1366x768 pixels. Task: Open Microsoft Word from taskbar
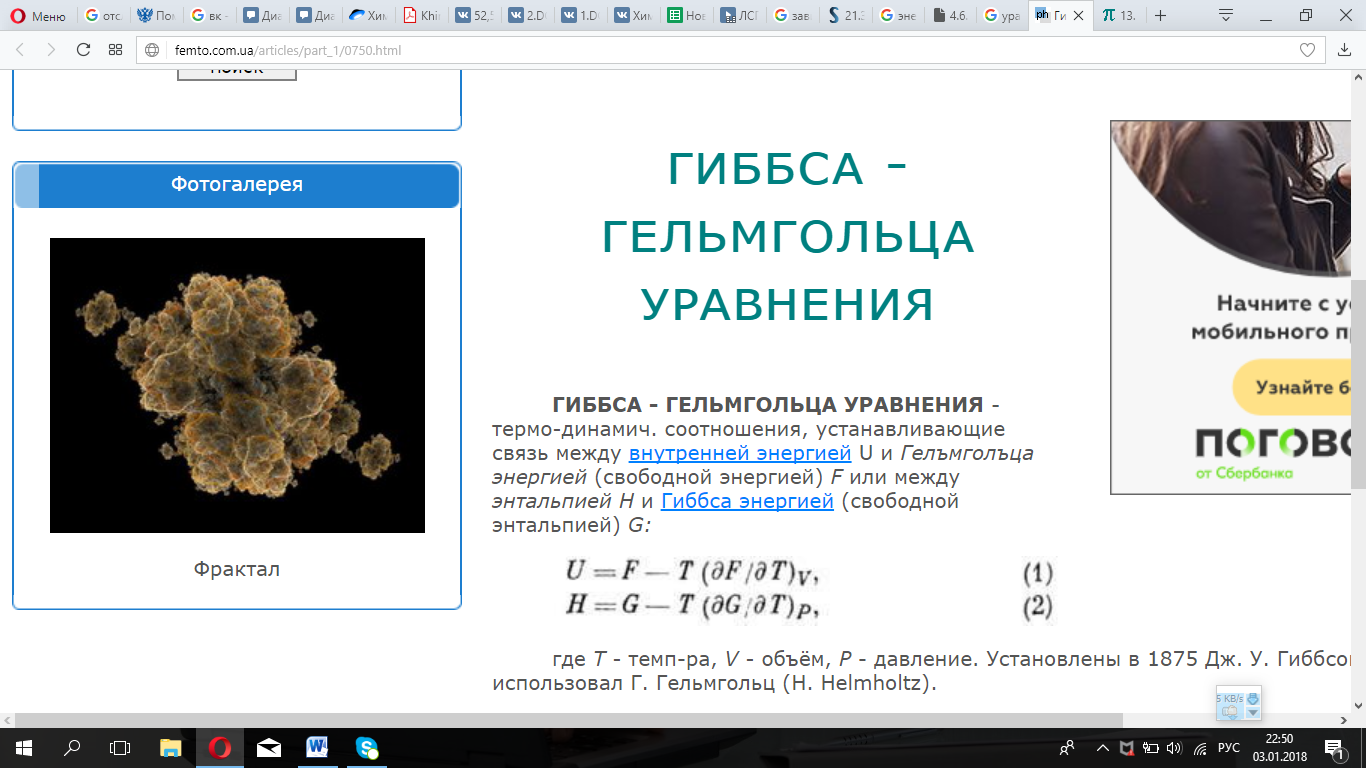click(x=317, y=747)
